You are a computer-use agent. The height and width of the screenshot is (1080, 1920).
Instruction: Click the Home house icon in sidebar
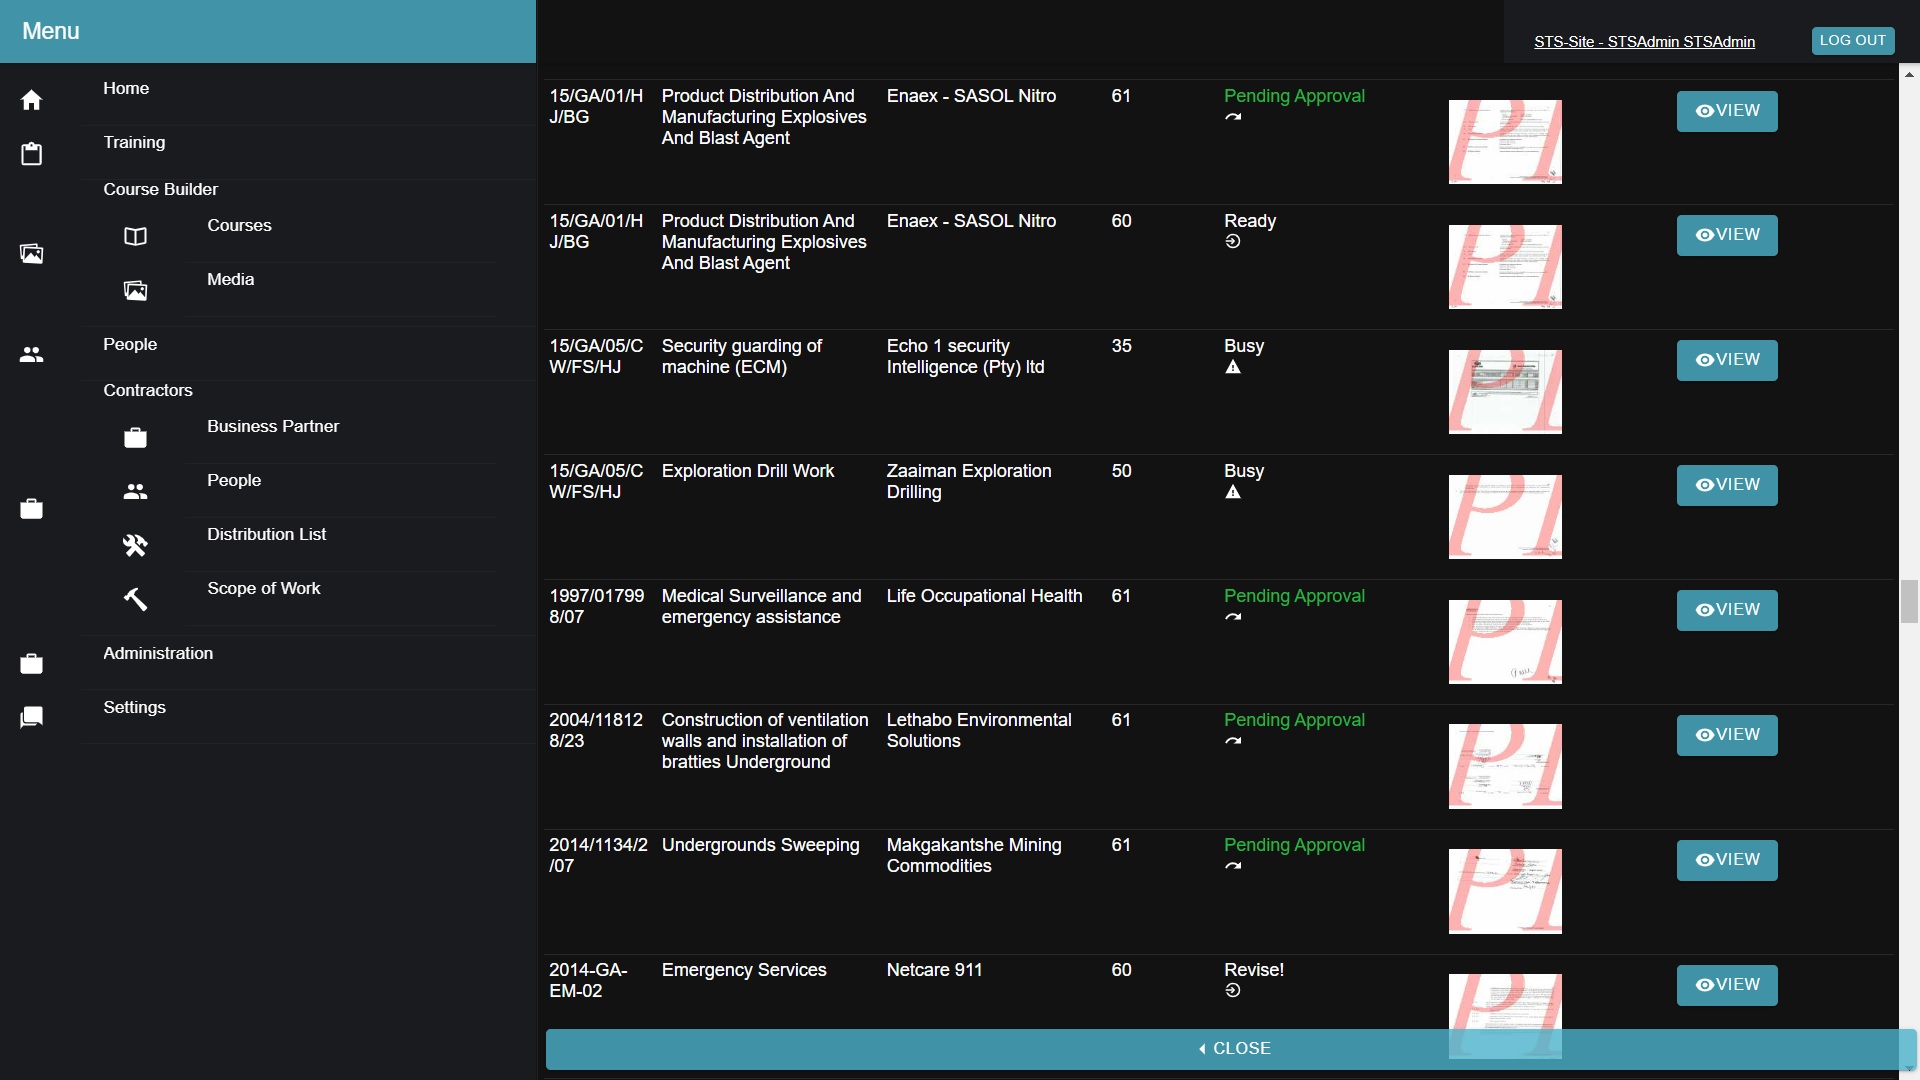click(x=31, y=100)
